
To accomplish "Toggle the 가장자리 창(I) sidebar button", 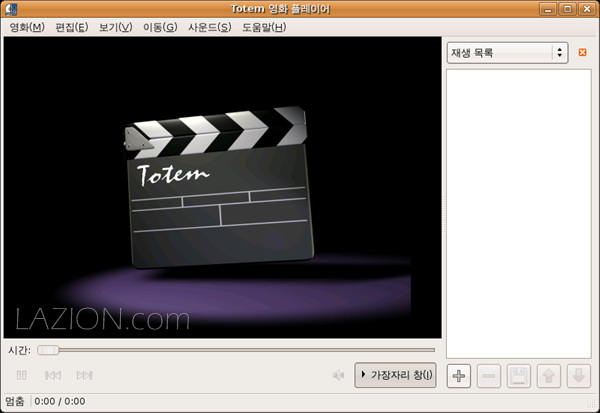I will (x=395, y=375).
